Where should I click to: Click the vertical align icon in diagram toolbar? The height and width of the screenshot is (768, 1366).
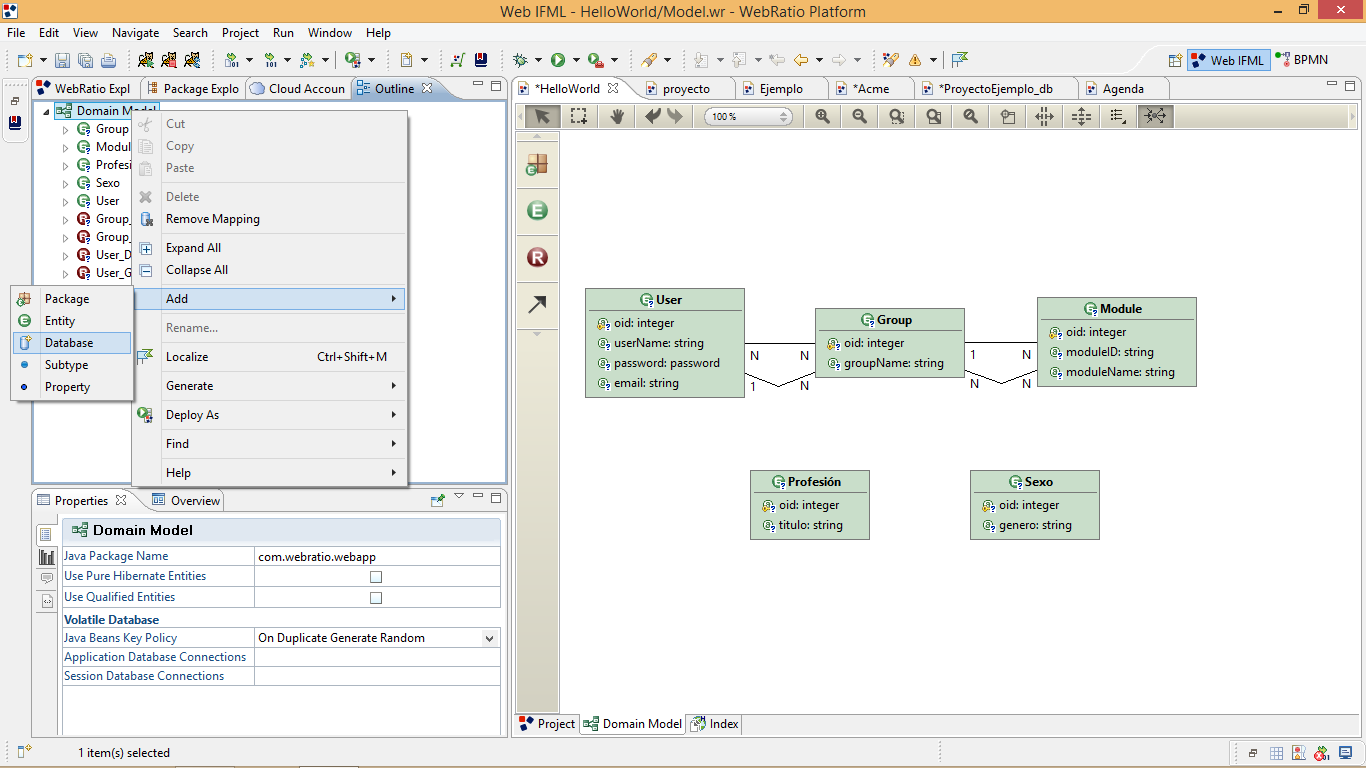pos(1081,116)
